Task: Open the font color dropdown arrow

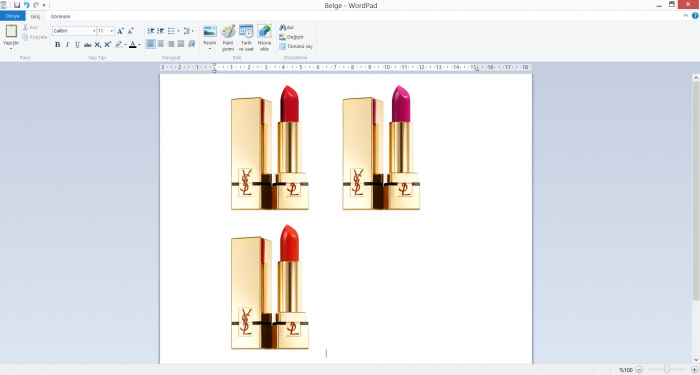Action: click(x=139, y=44)
